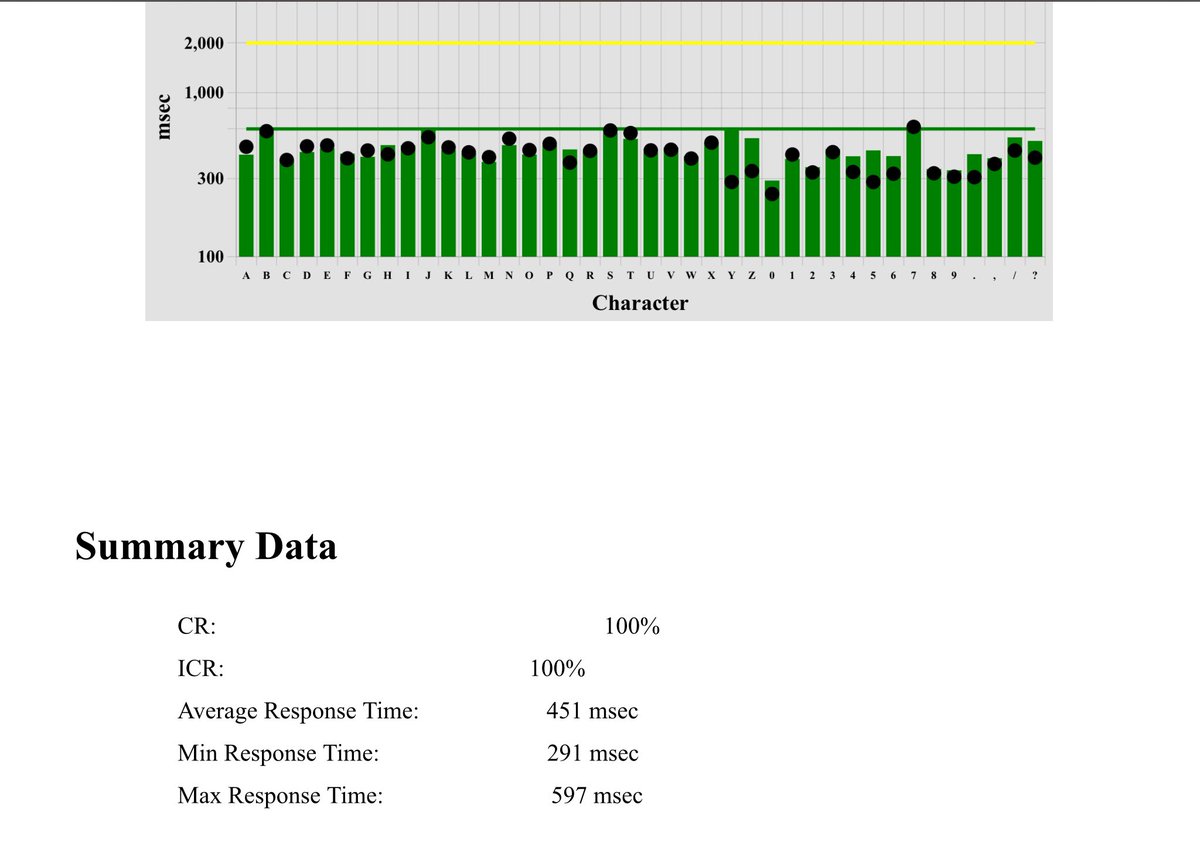Click the black dot above bar 7
1200x856 pixels.
coord(913,127)
